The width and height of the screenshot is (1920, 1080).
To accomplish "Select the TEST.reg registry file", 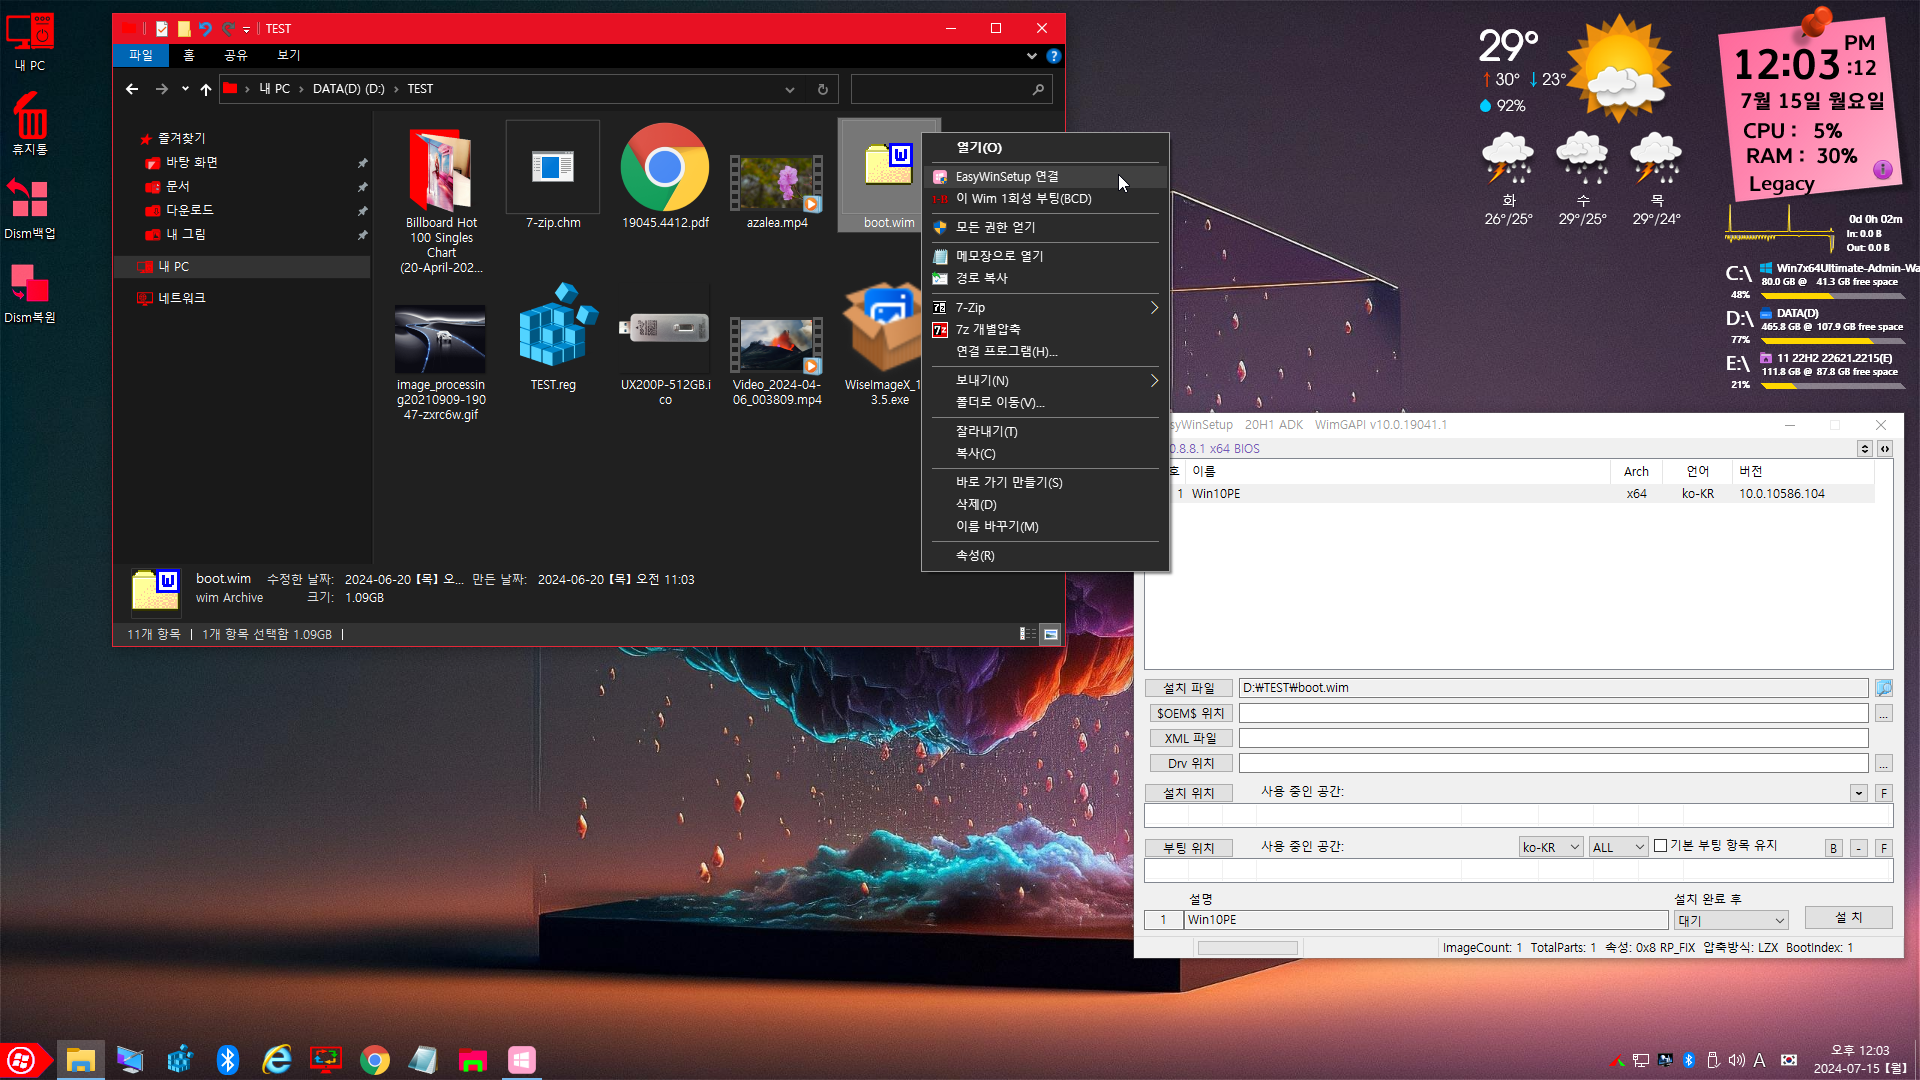I will (x=553, y=338).
